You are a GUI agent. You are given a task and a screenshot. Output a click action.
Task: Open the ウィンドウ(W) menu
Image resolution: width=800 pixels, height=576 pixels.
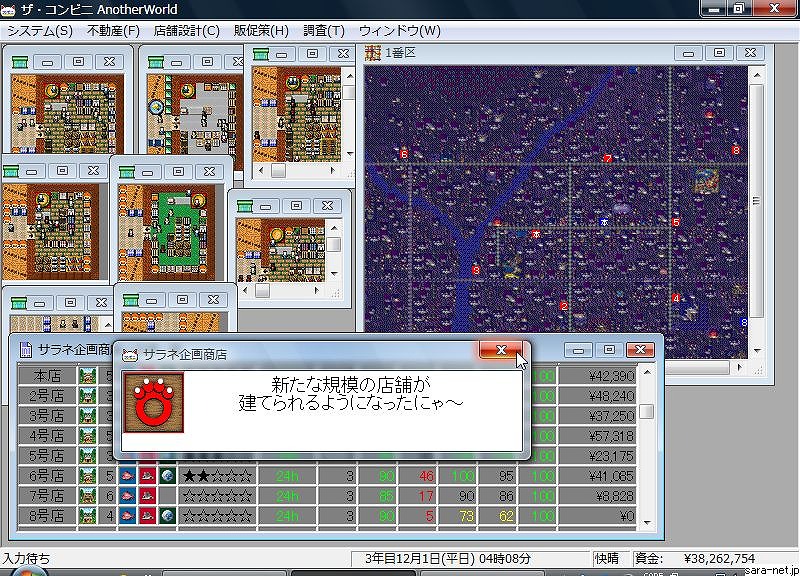coord(399,31)
